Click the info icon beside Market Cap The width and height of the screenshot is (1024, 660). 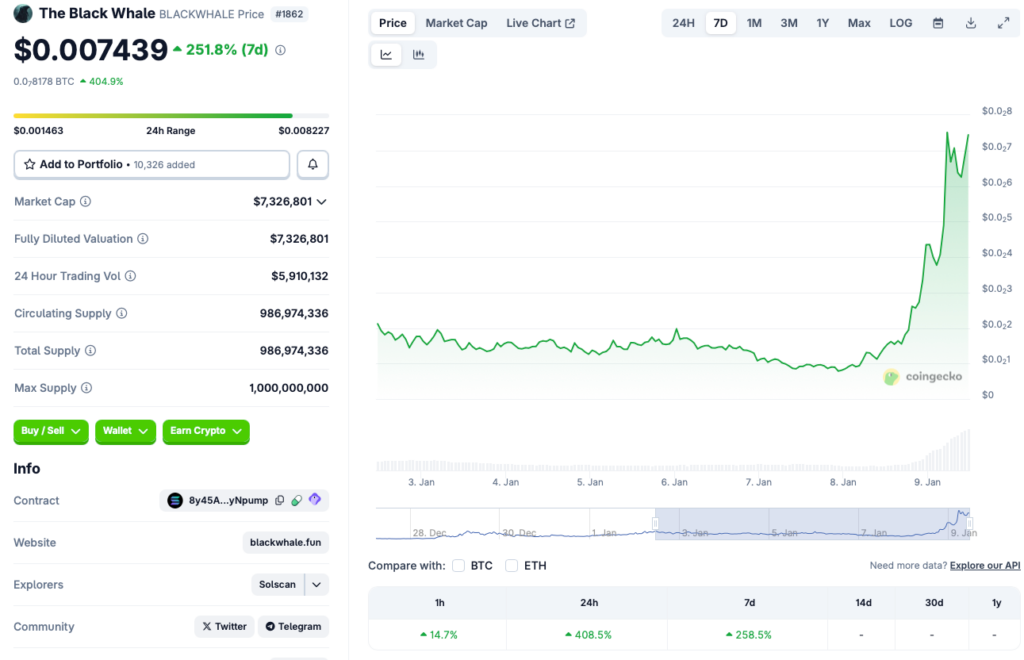(85, 202)
